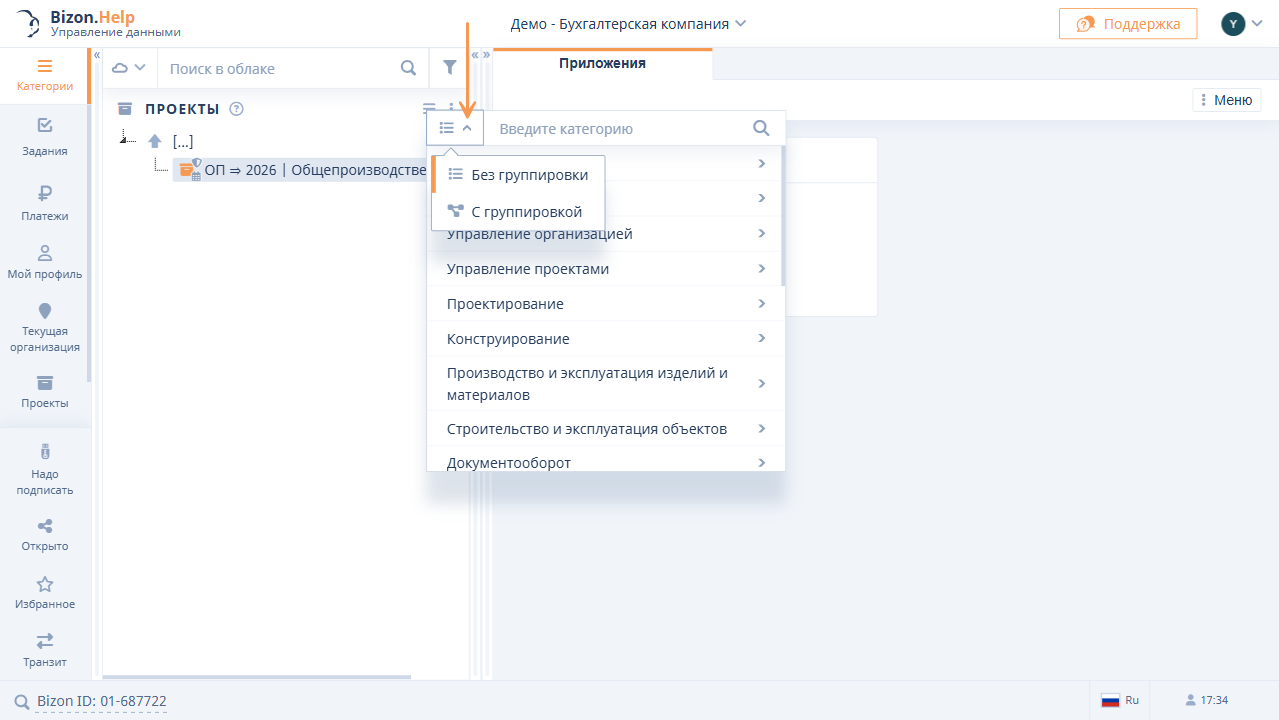
Task: Expand the cloud storage selector dropdown
Action: click(129, 68)
